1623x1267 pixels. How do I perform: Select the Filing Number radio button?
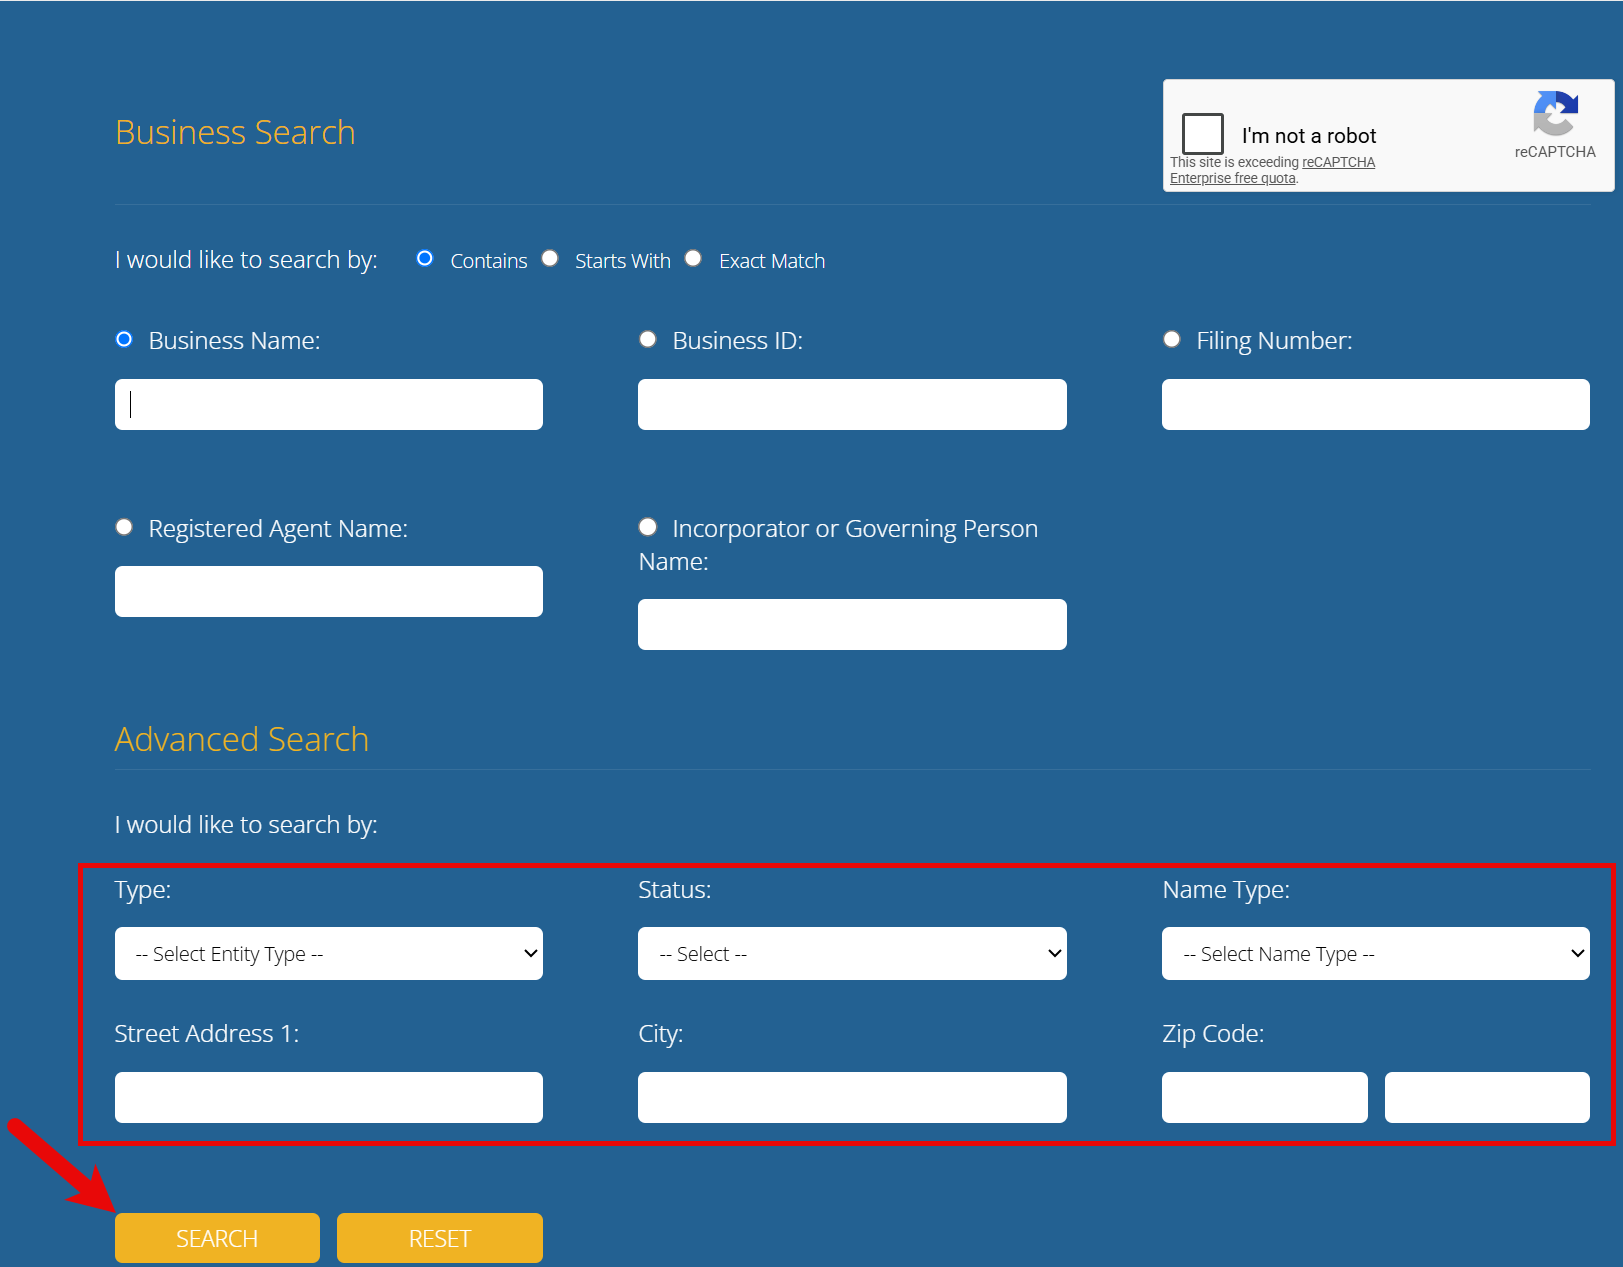[1172, 339]
